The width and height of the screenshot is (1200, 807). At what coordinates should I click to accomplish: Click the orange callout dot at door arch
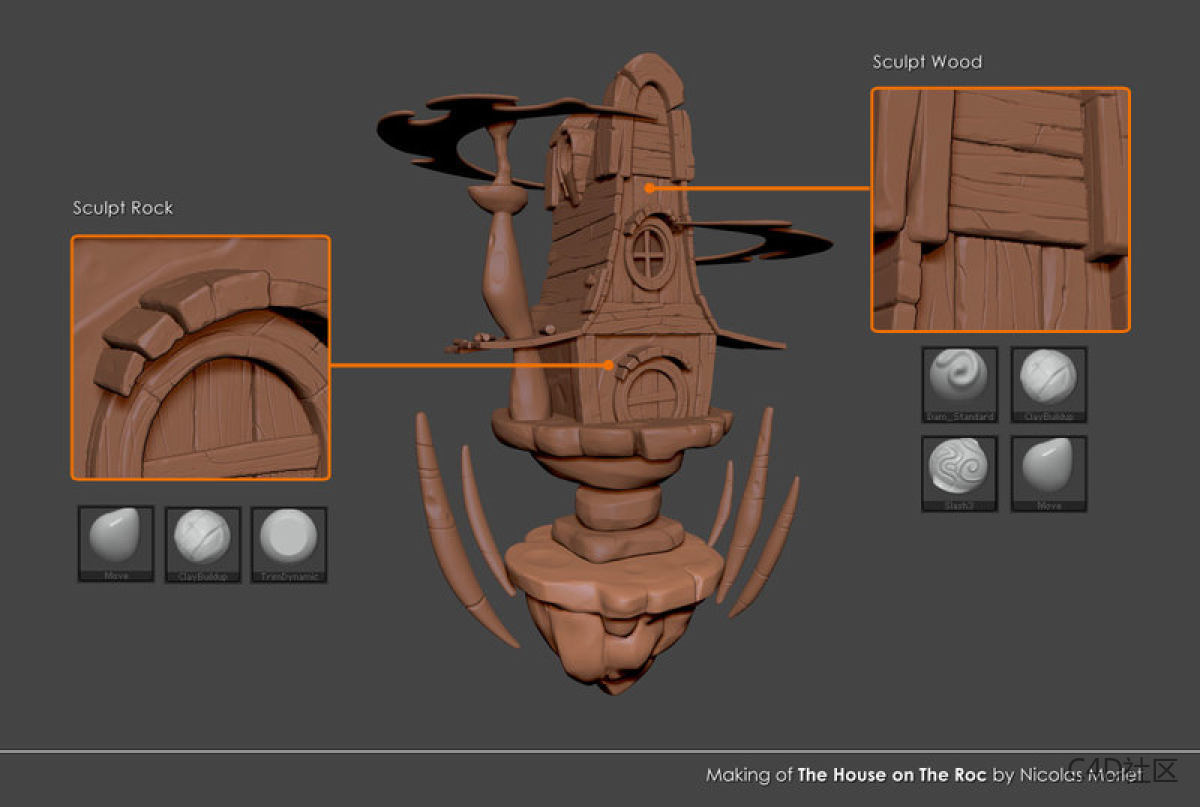click(608, 365)
